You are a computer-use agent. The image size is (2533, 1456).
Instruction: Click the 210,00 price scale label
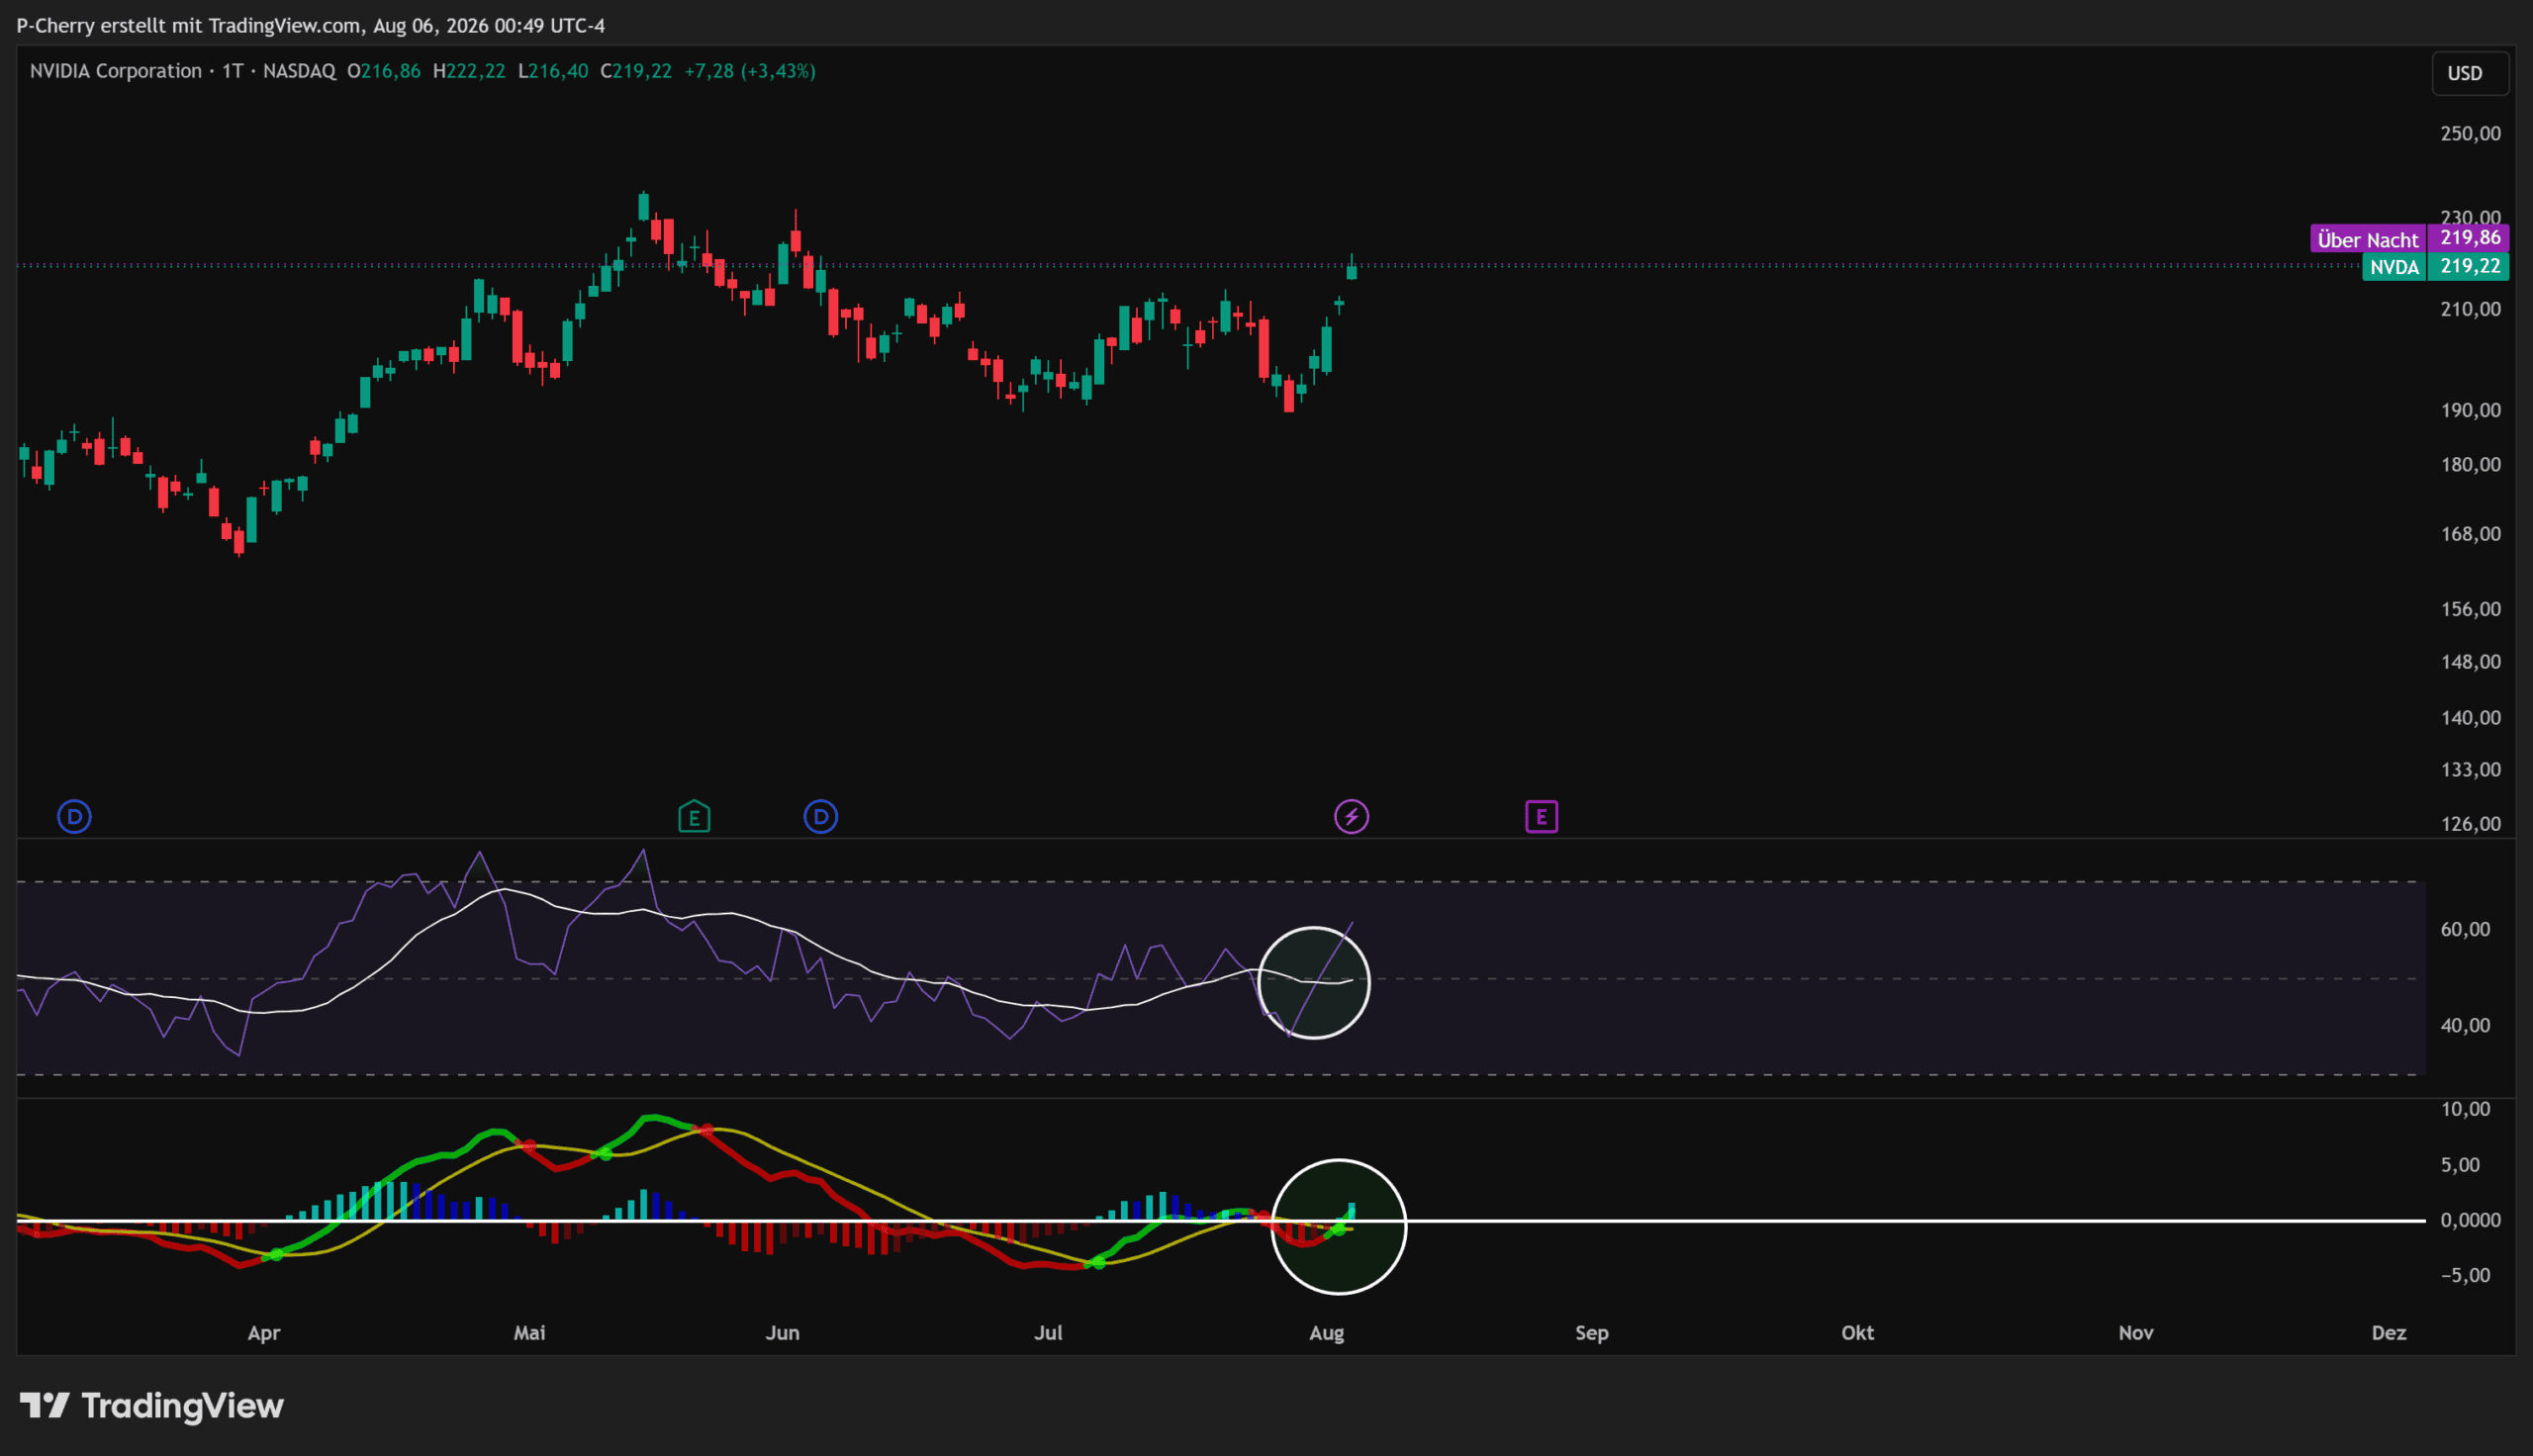coord(2471,310)
